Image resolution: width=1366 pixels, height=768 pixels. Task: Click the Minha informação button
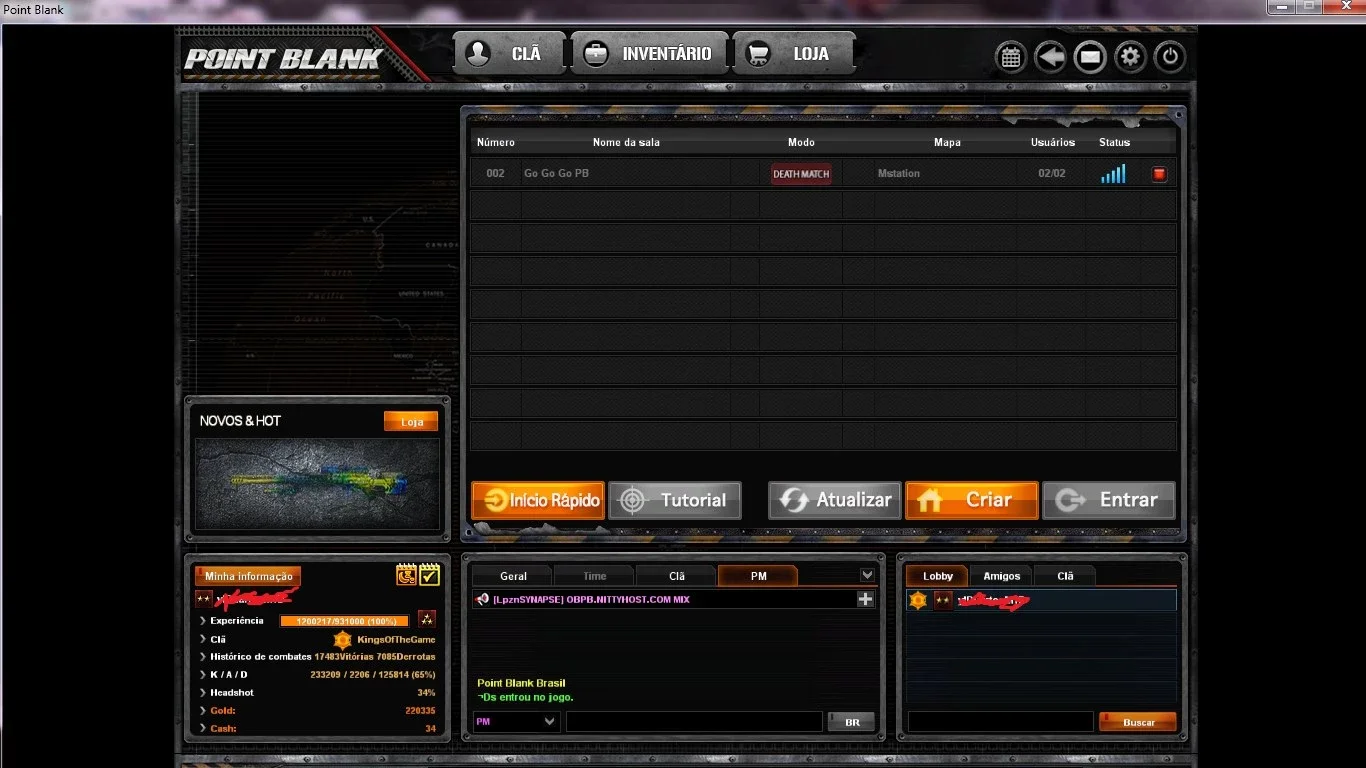click(248, 576)
